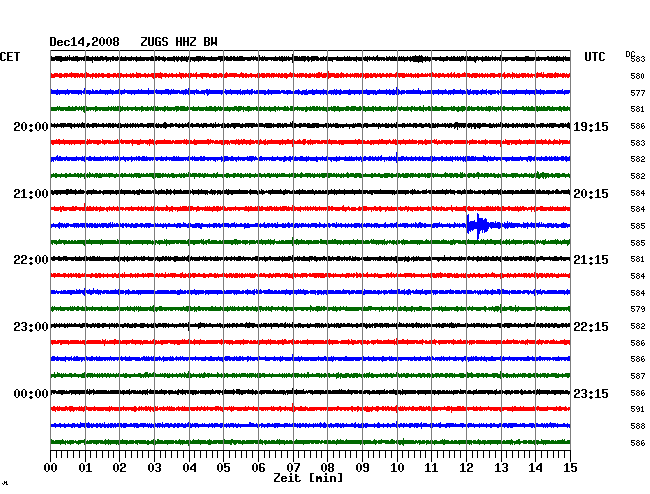Pick the 10 minute axis tick label
650x494 pixels.
coord(397,467)
